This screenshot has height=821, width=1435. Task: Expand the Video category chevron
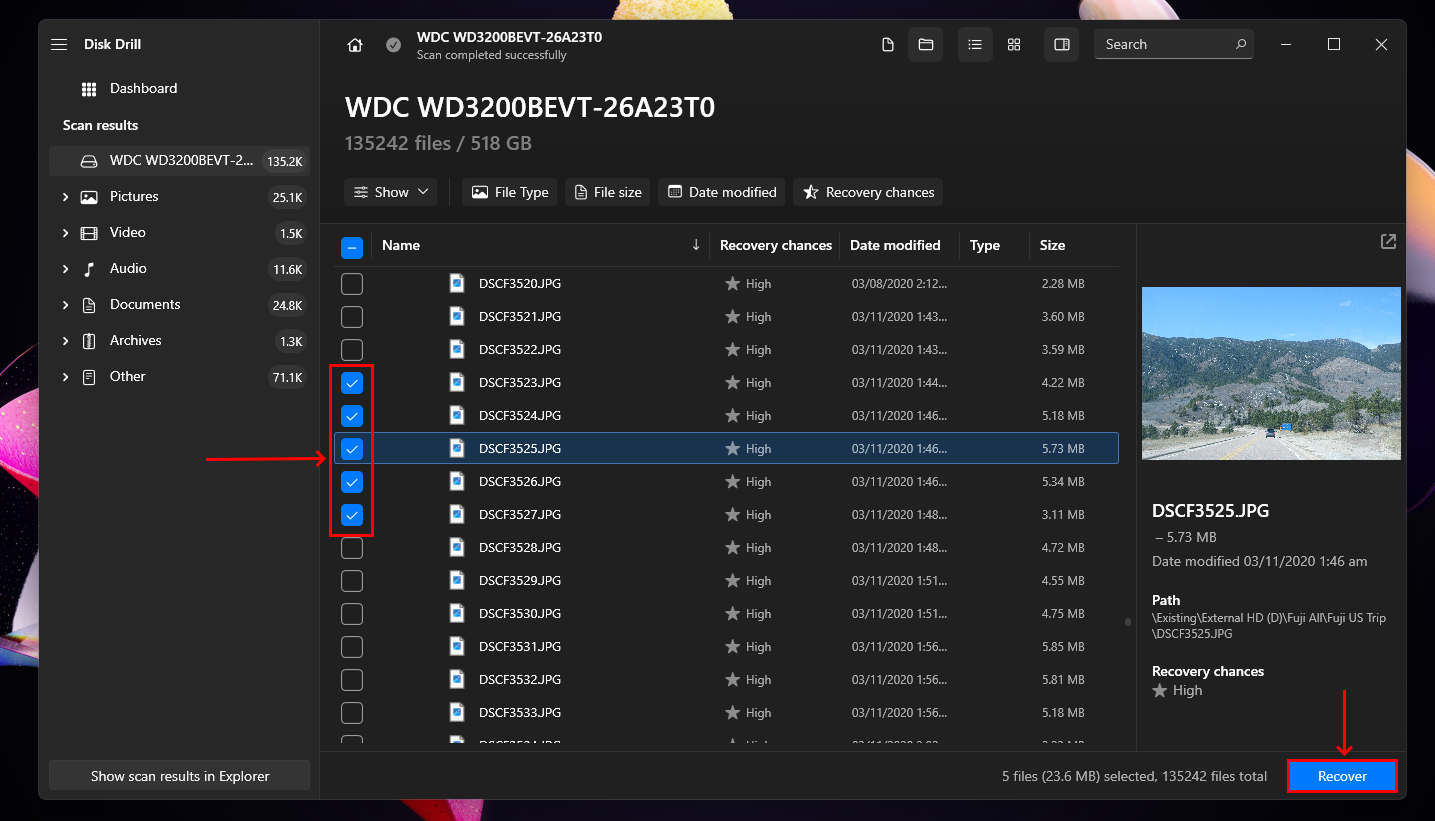coord(65,233)
